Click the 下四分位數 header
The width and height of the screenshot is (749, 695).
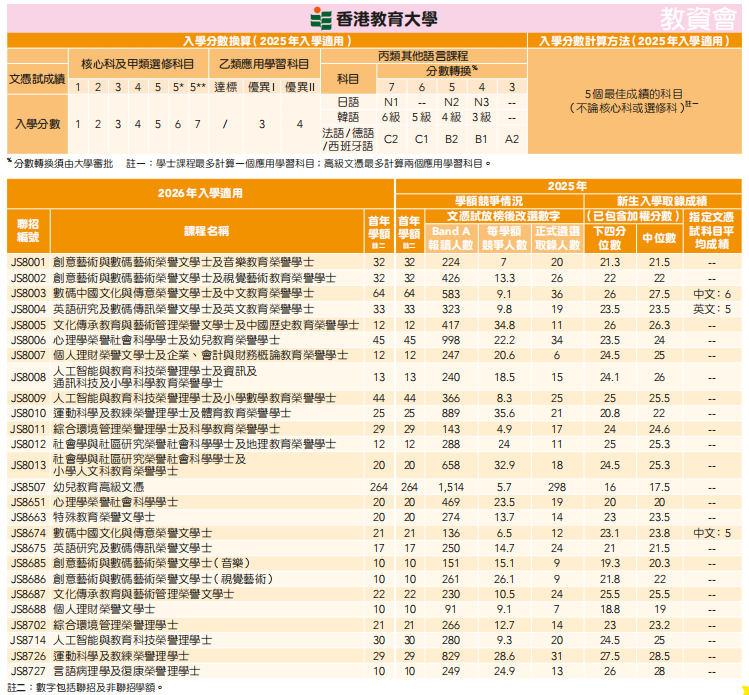pos(610,238)
